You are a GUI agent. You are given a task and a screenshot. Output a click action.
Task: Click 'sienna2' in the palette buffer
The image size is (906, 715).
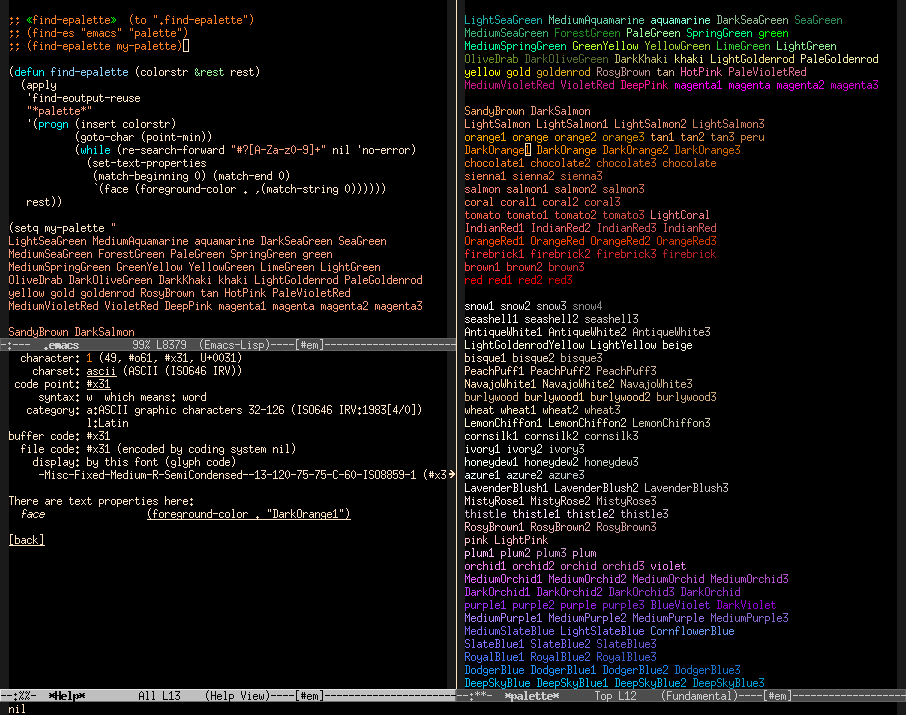533,176
